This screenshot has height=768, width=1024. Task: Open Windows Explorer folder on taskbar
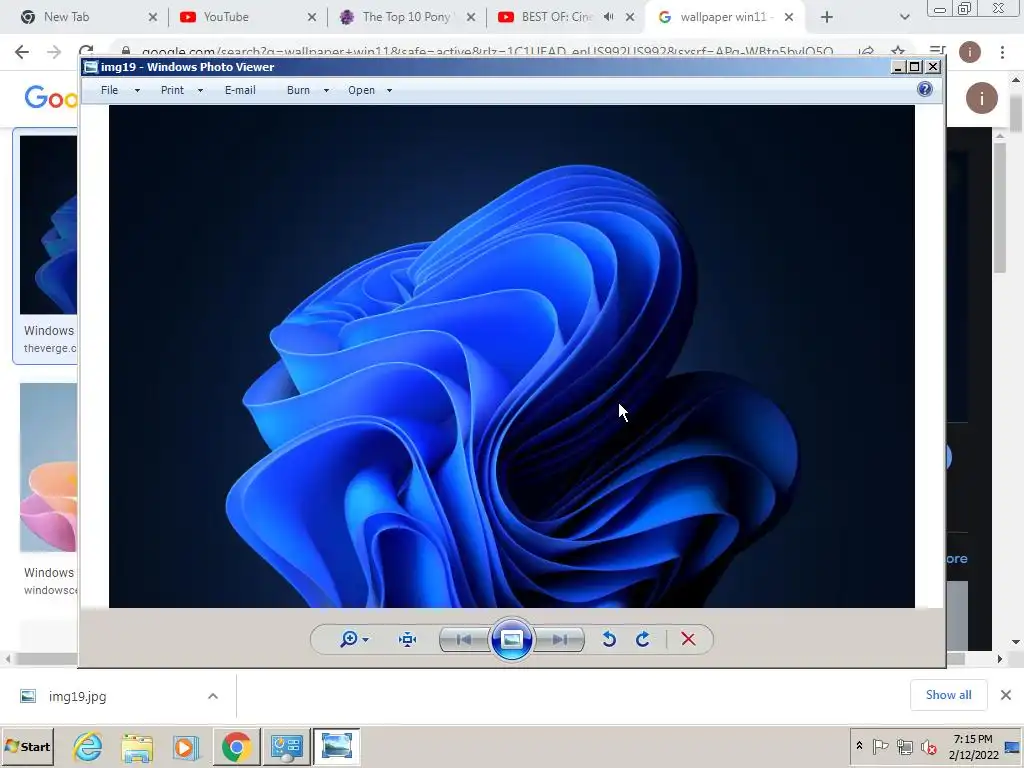(x=137, y=746)
